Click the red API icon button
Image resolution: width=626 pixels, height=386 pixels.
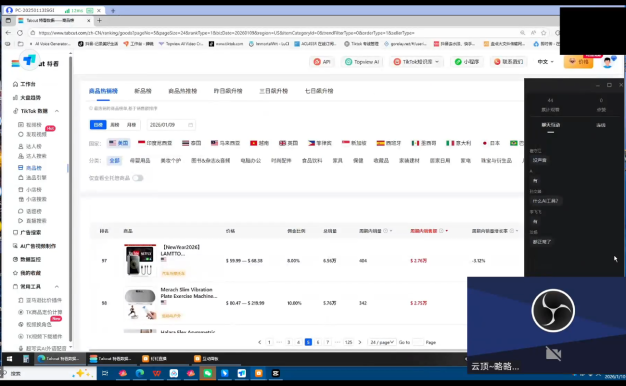pyautogui.click(x=322, y=62)
